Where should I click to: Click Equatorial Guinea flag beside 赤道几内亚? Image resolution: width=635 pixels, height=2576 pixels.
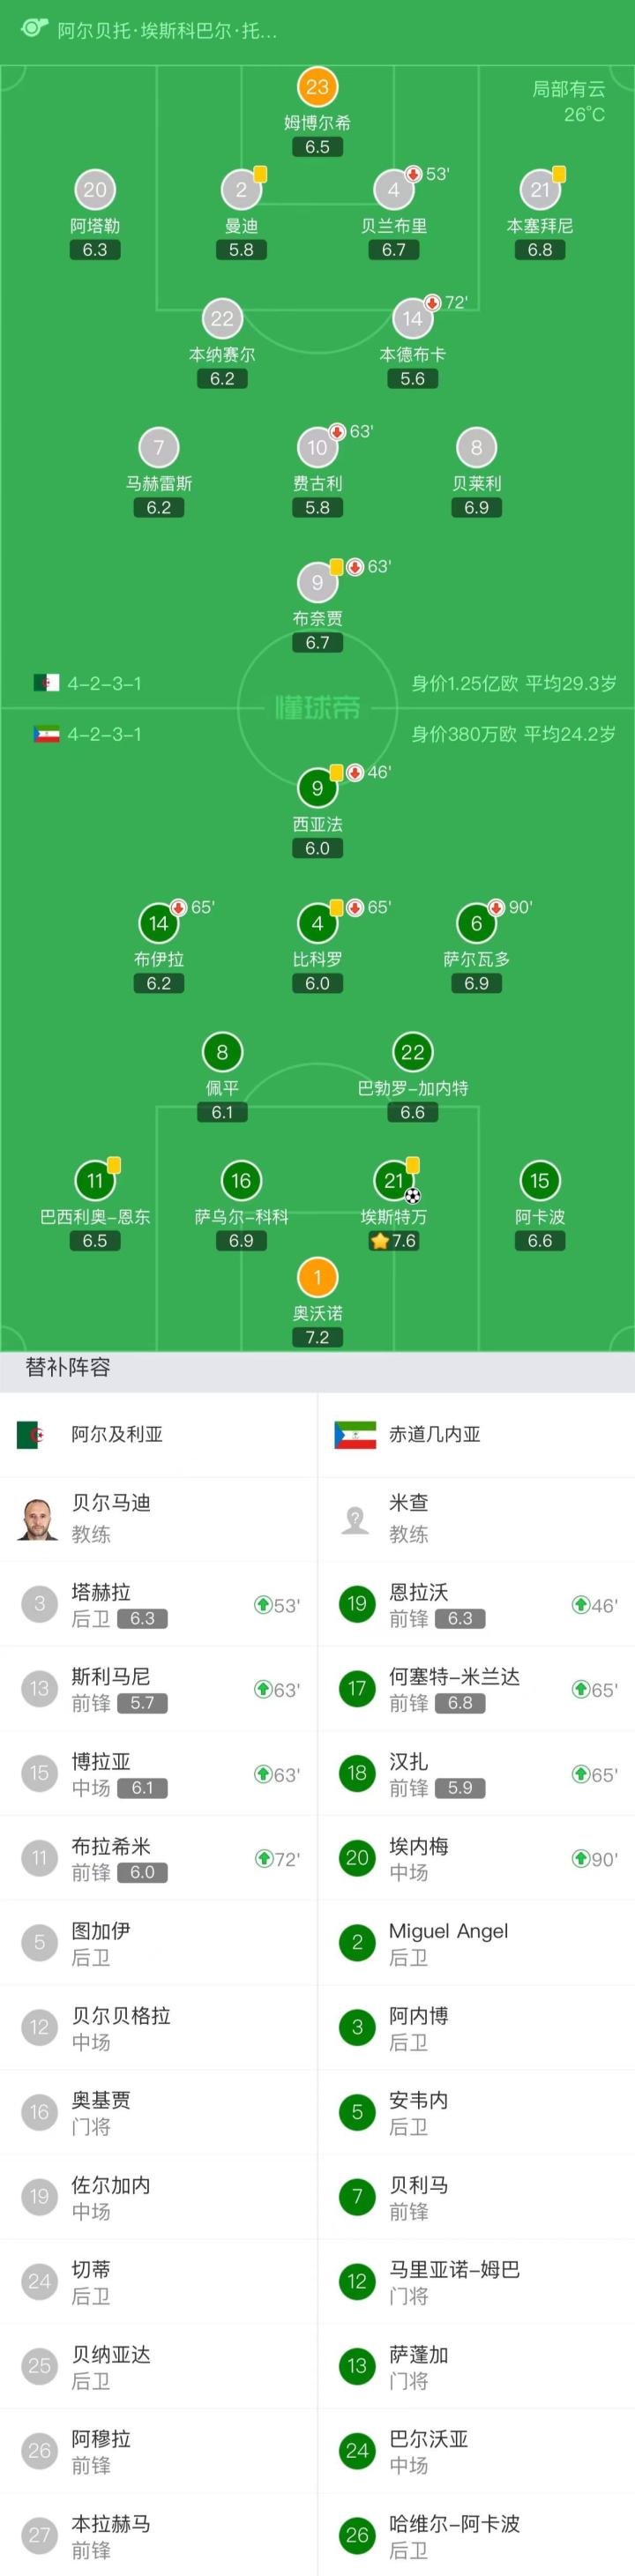[x=355, y=1435]
